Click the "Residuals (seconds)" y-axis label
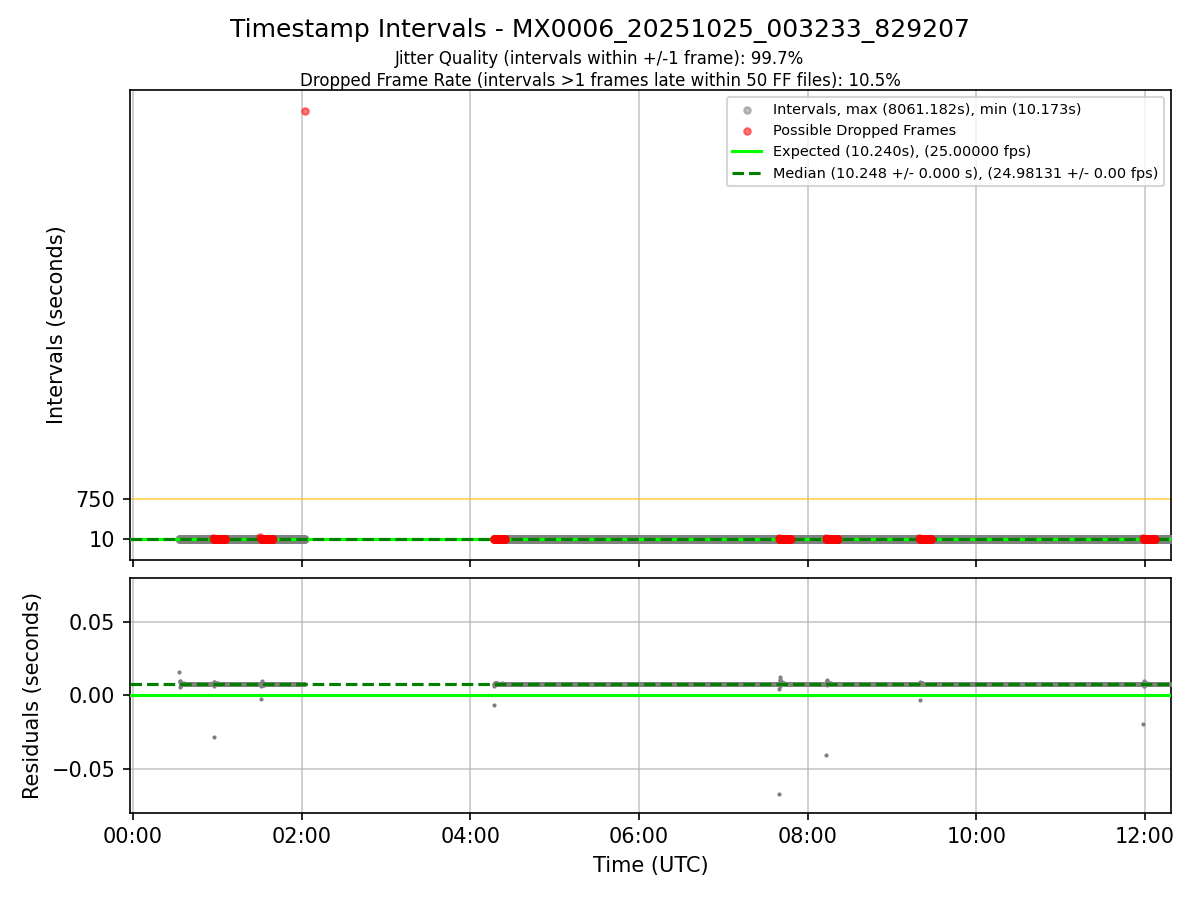The image size is (1200, 900). pyautogui.click(x=32, y=696)
